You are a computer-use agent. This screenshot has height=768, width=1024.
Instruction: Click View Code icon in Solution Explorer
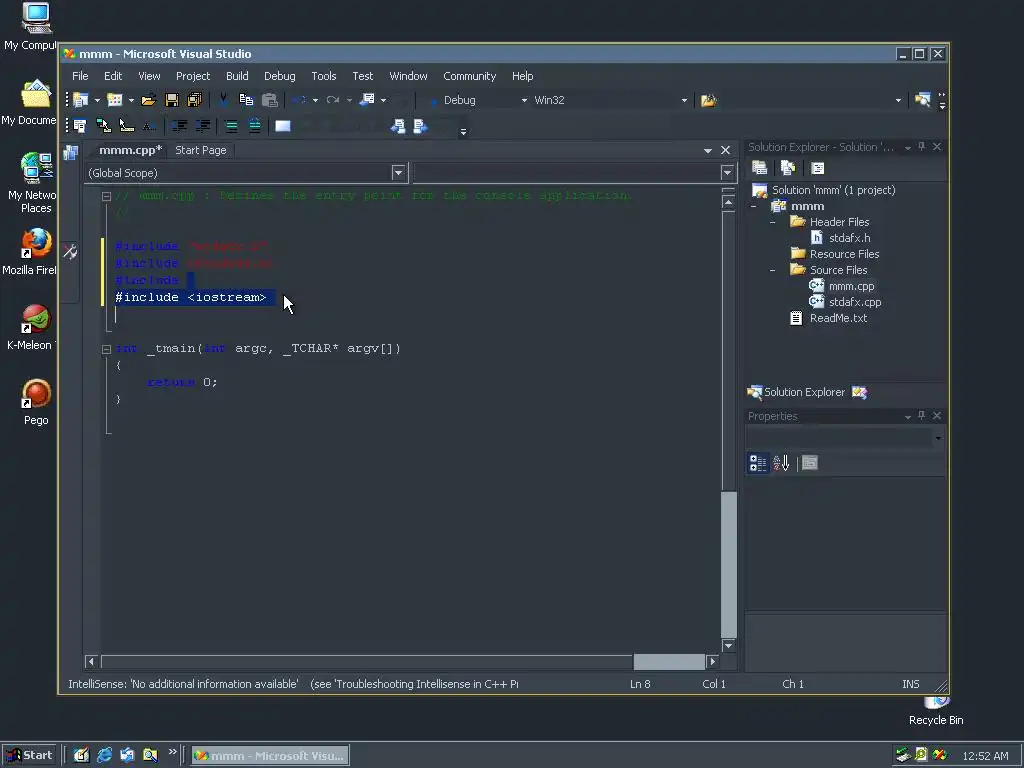[818, 168]
